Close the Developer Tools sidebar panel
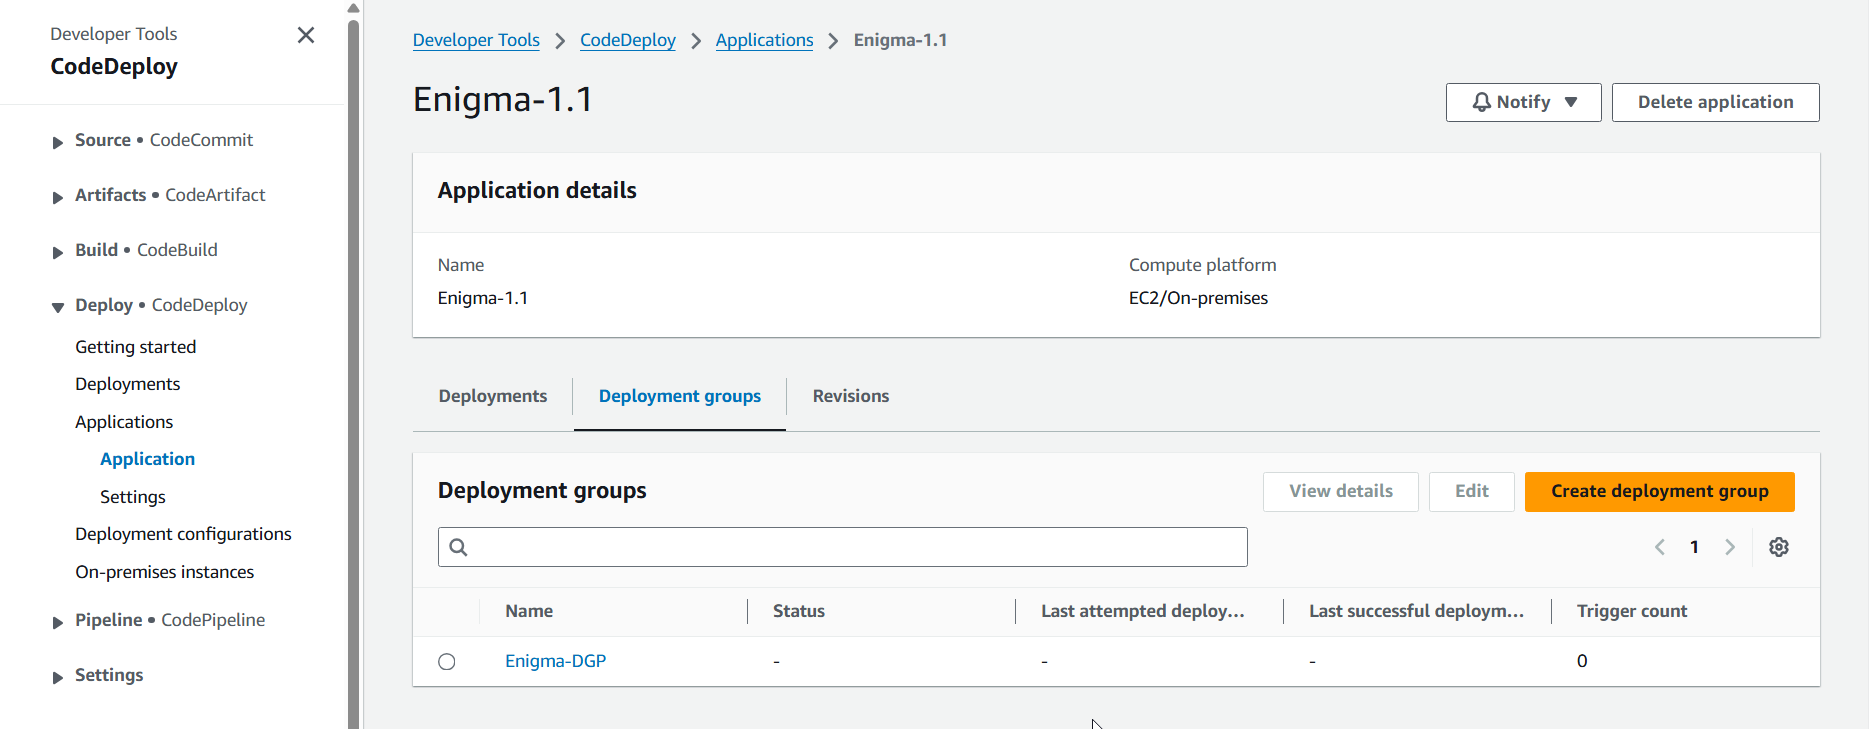1869x729 pixels. pos(306,35)
